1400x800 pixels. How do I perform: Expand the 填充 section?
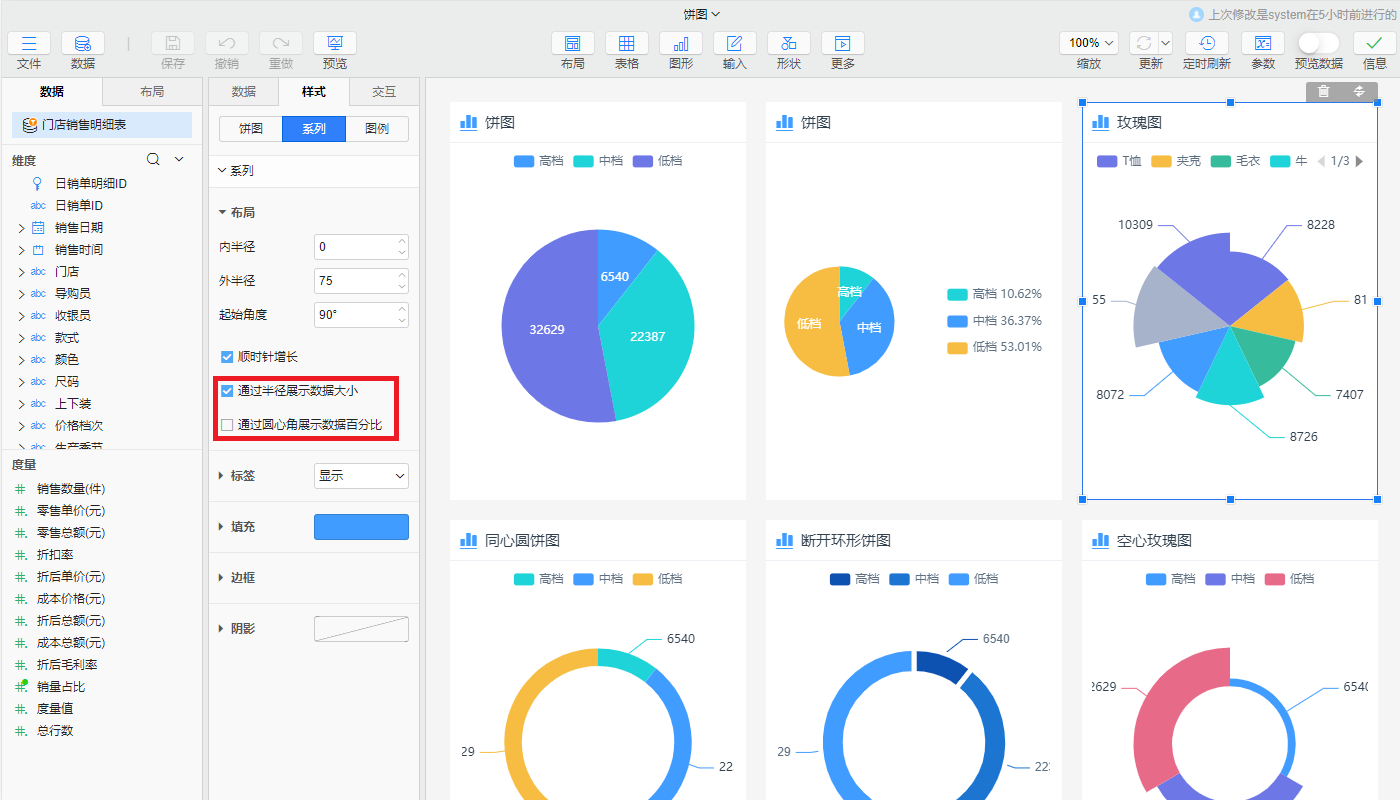pyautogui.click(x=222, y=527)
